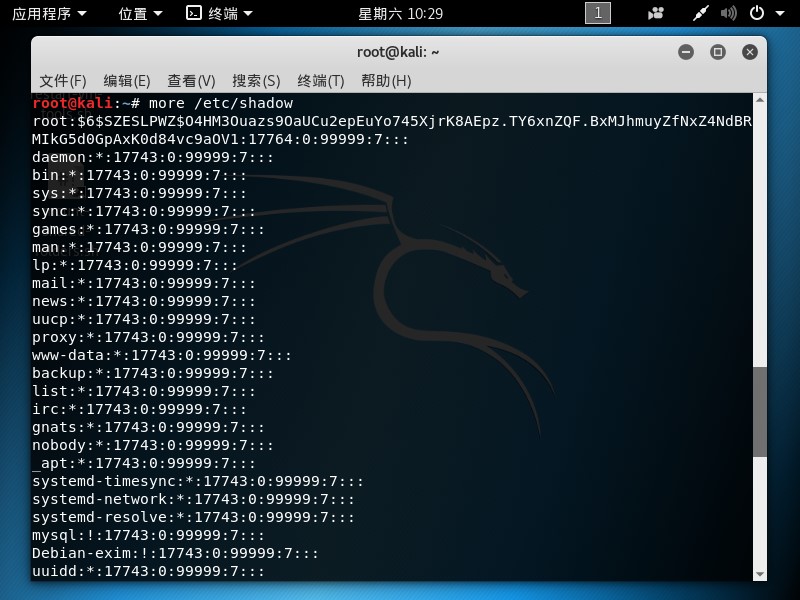Click the daemon:*:17743 line
This screenshot has height=600, width=800.
(x=153, y=157)
